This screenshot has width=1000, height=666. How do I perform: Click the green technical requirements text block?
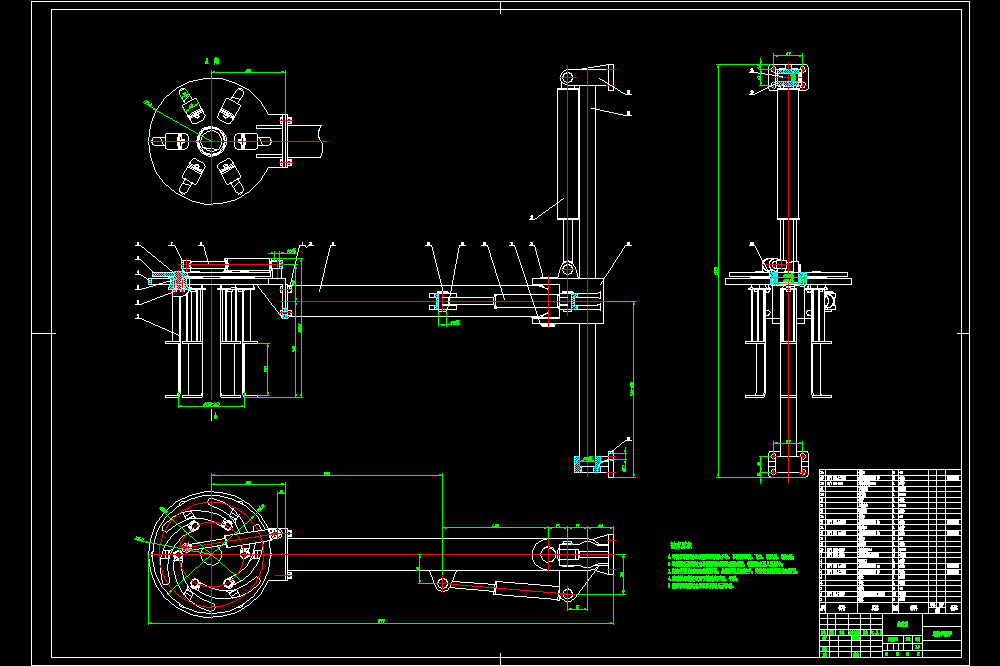732,566
